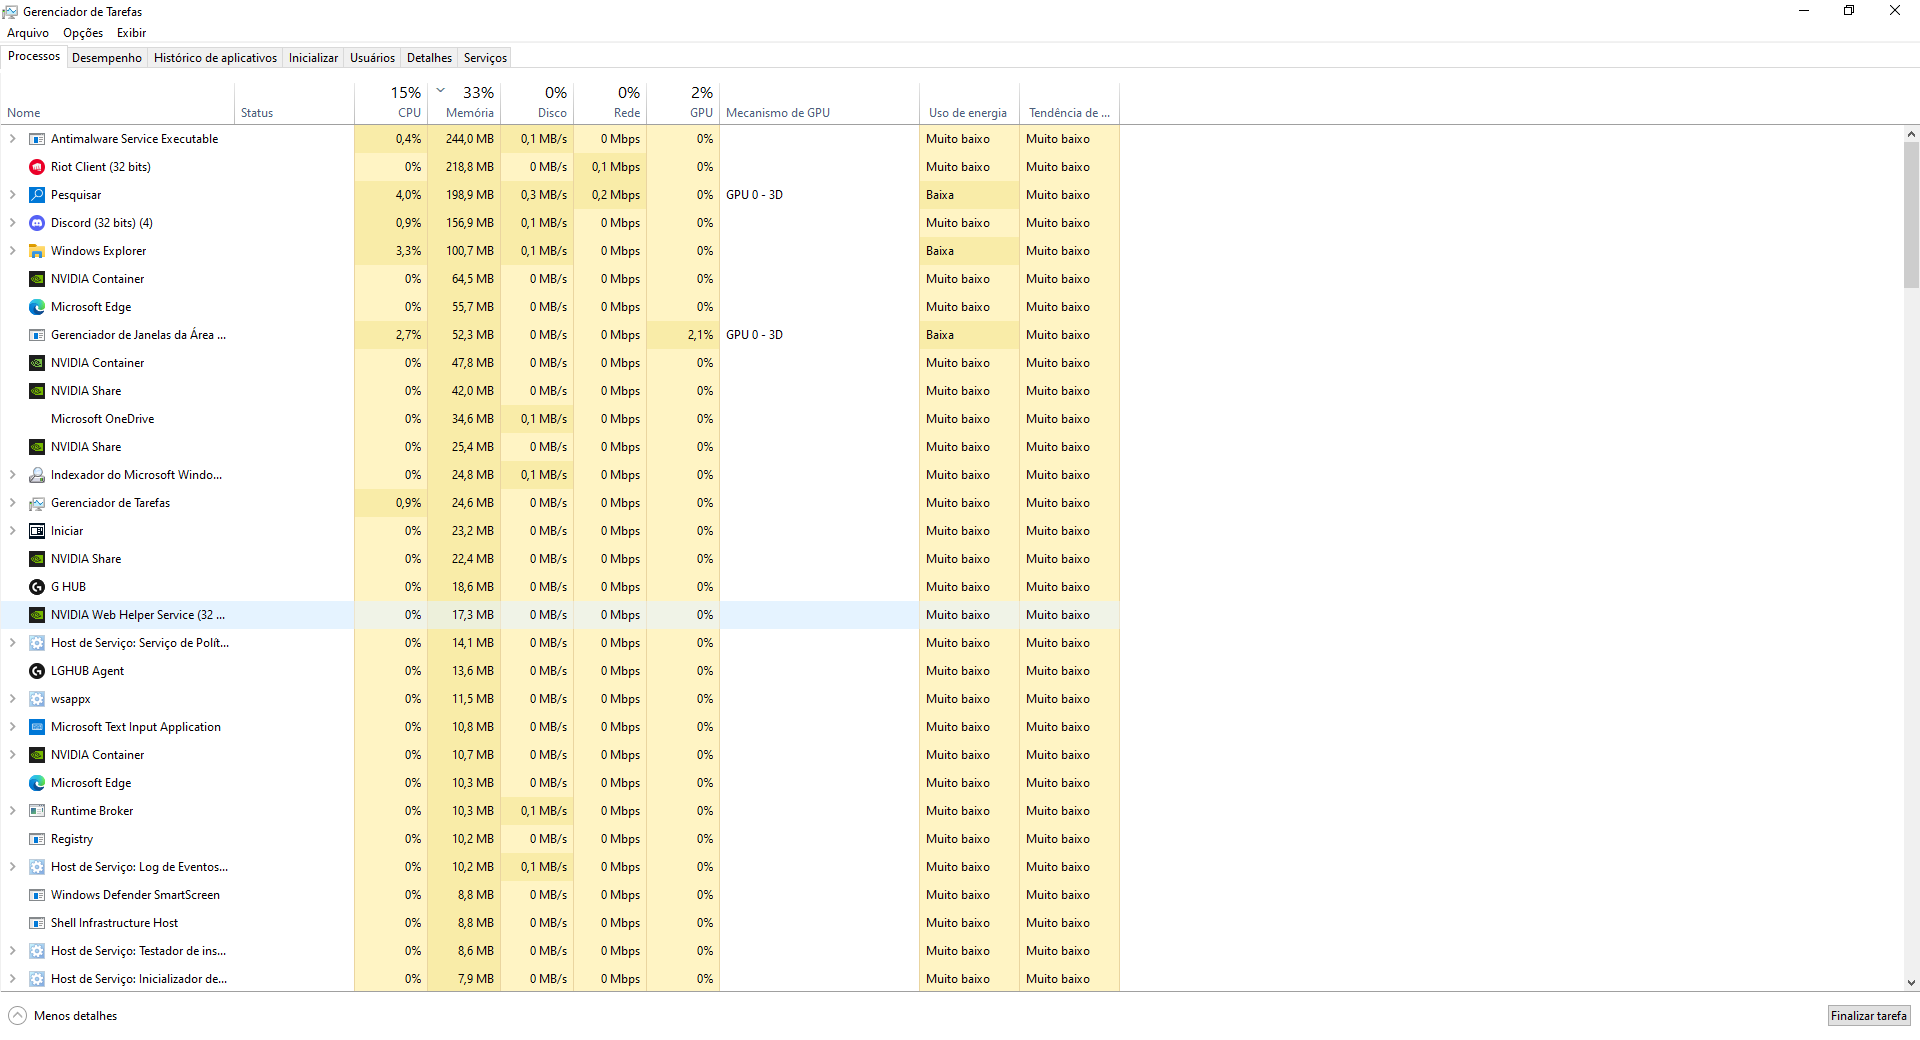This screenshot has height=1040, width=1920.
Task: Expand the Iniciar process row
Action: point(12,531)
